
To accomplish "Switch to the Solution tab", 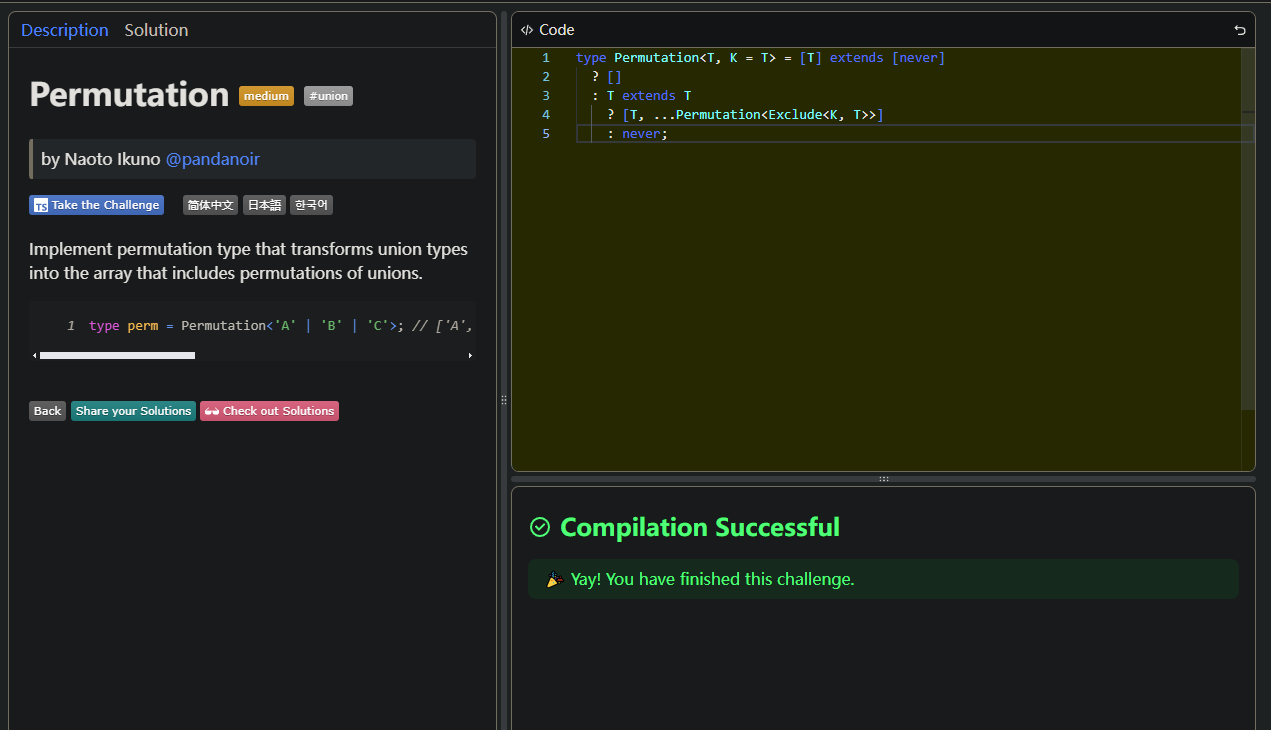I will (156, 30).
